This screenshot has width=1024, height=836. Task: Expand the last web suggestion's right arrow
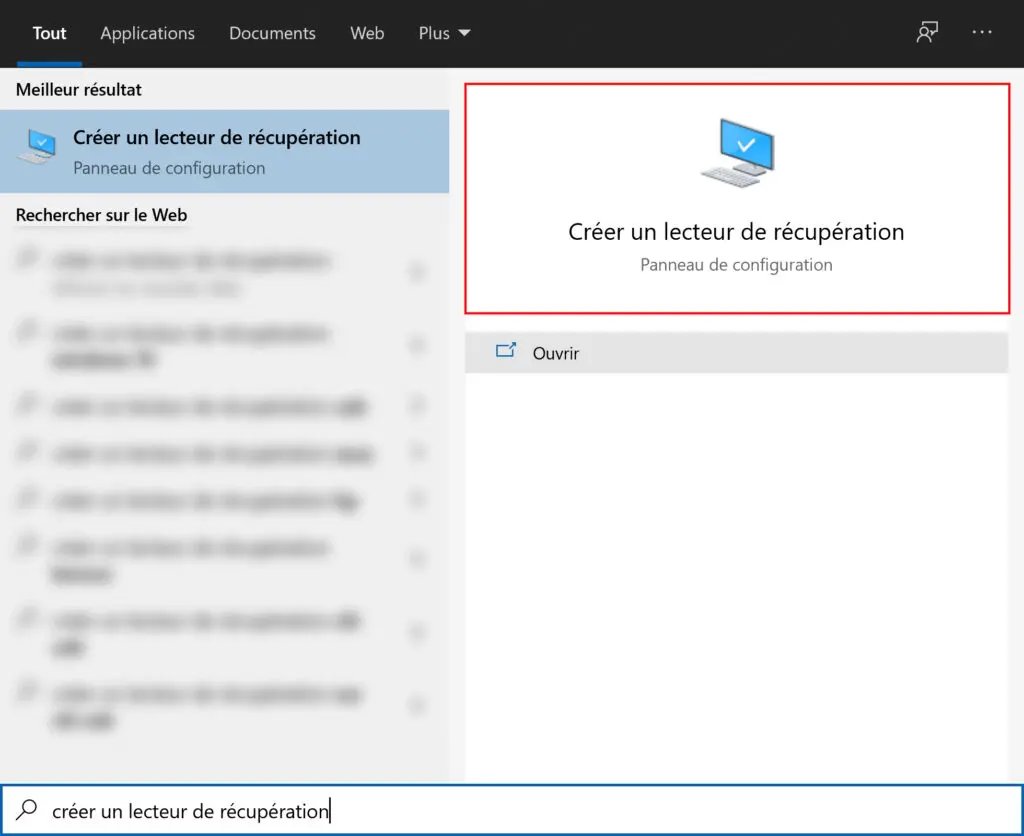[417, 706]
